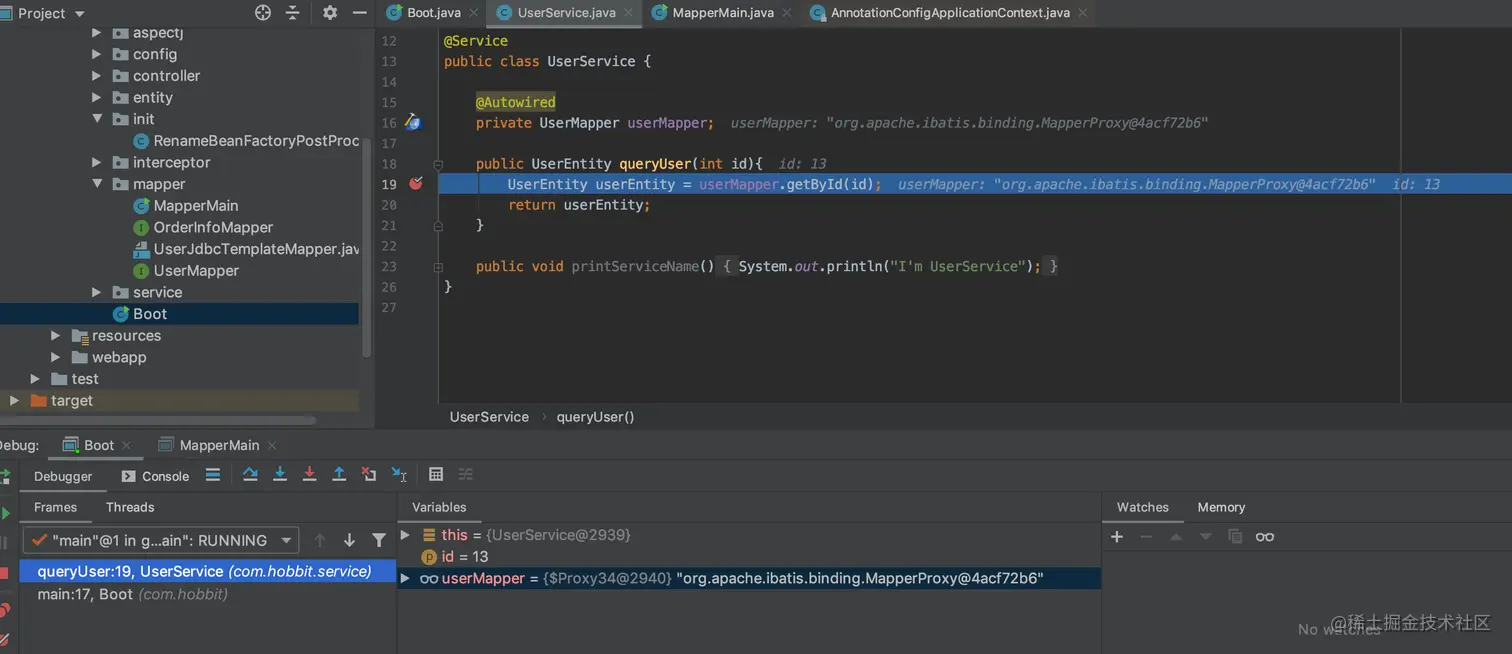Image resolution: width=1512 pixels, height=654 pixels.
Task: Expand the userMapper variable node
Action: (405, 578)
